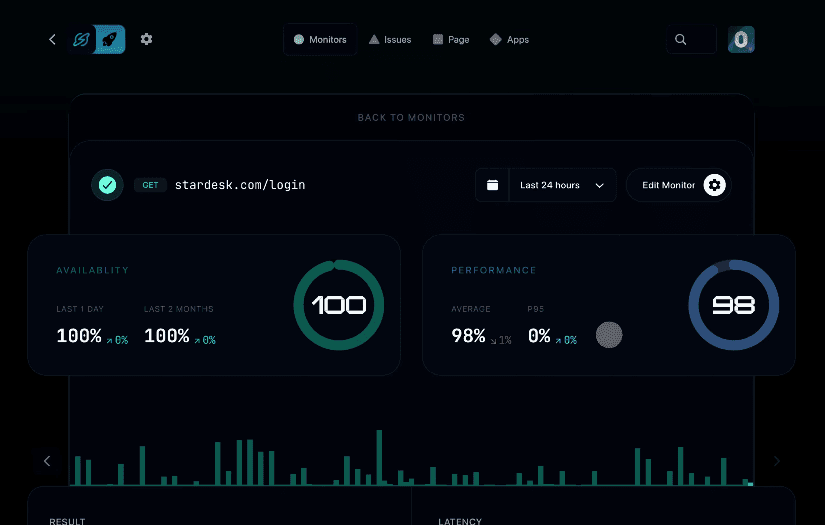The width and height of the screenshot is (825, 525).
Task: Advance chart with the next arrow
Action: tap(777, 461)
